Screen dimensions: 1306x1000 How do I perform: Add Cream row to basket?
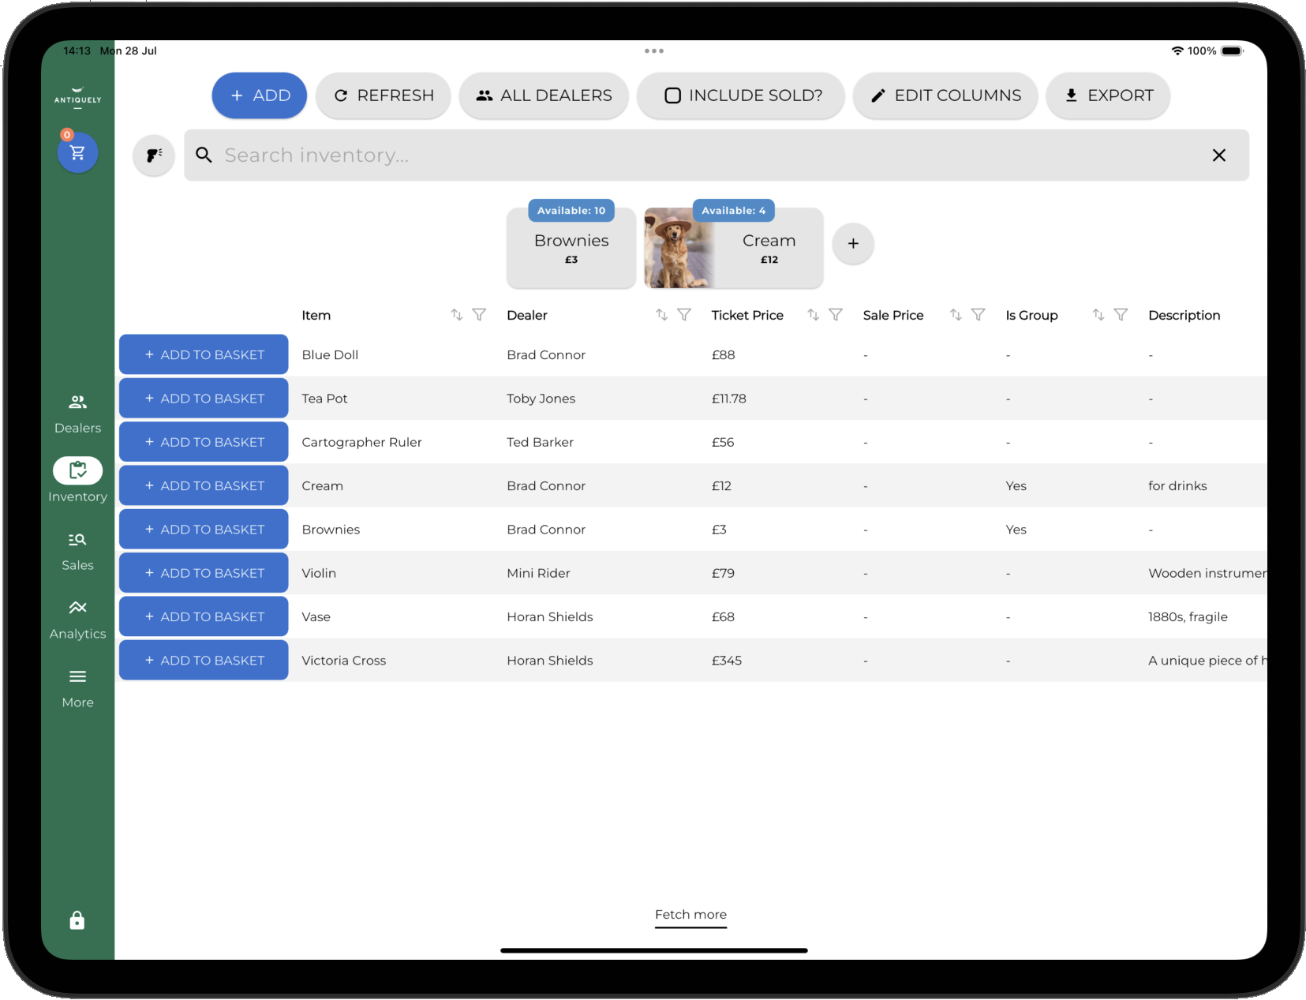tap(204, 486)
